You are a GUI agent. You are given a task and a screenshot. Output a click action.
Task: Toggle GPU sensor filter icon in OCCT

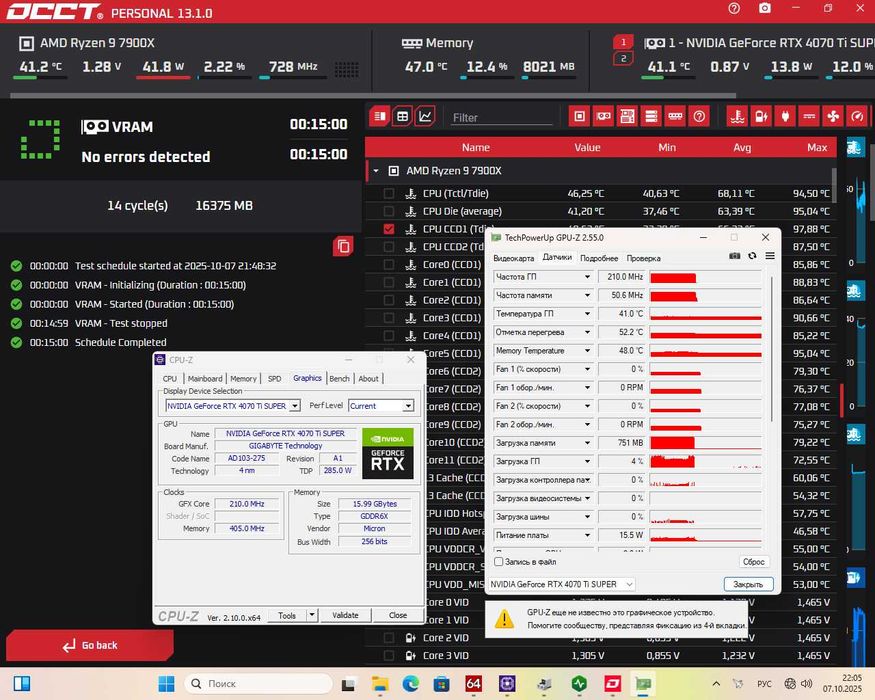603,116
